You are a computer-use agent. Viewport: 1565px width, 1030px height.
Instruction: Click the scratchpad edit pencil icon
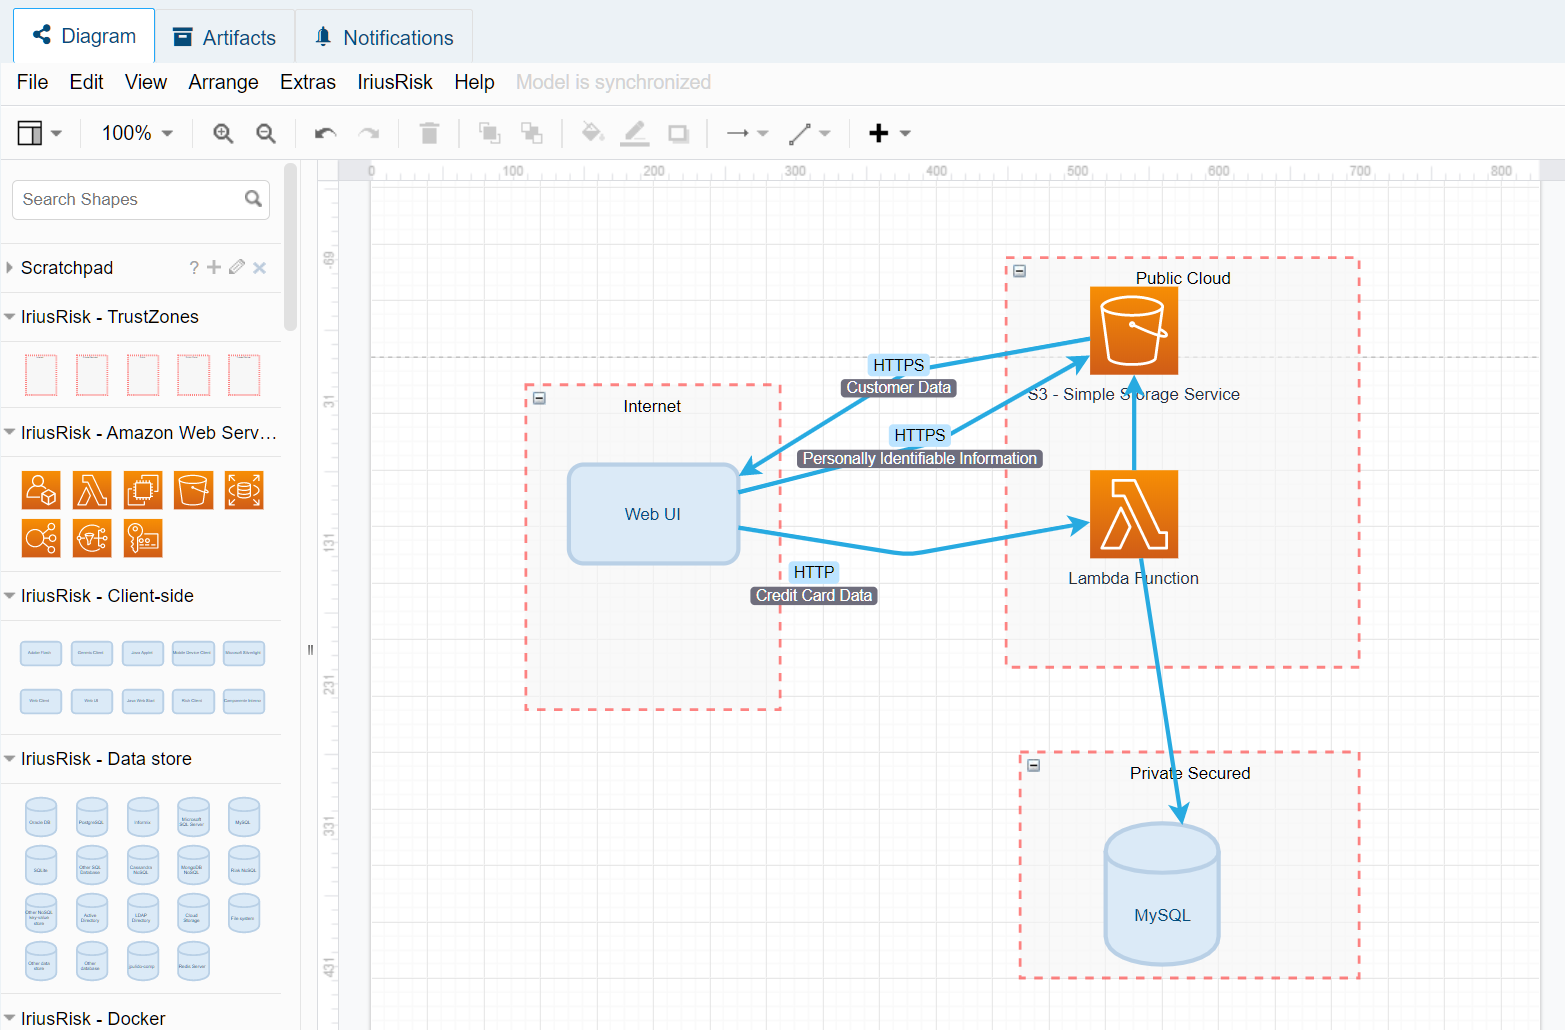[x=237, y=267]
